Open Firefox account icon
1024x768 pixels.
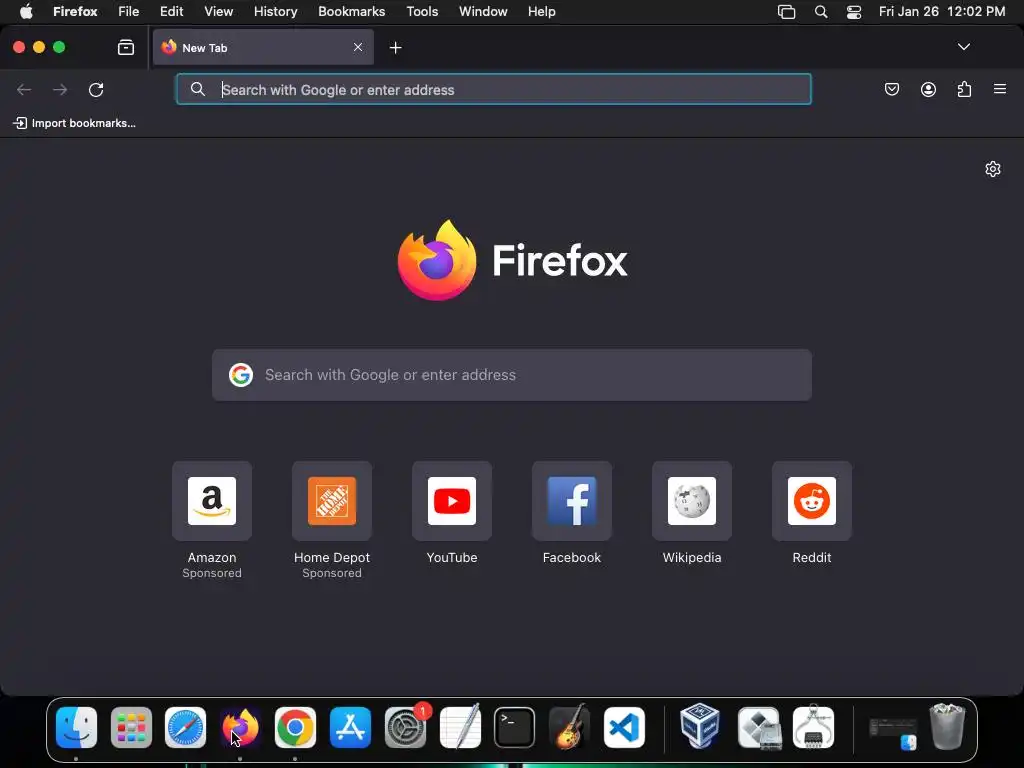928,89
